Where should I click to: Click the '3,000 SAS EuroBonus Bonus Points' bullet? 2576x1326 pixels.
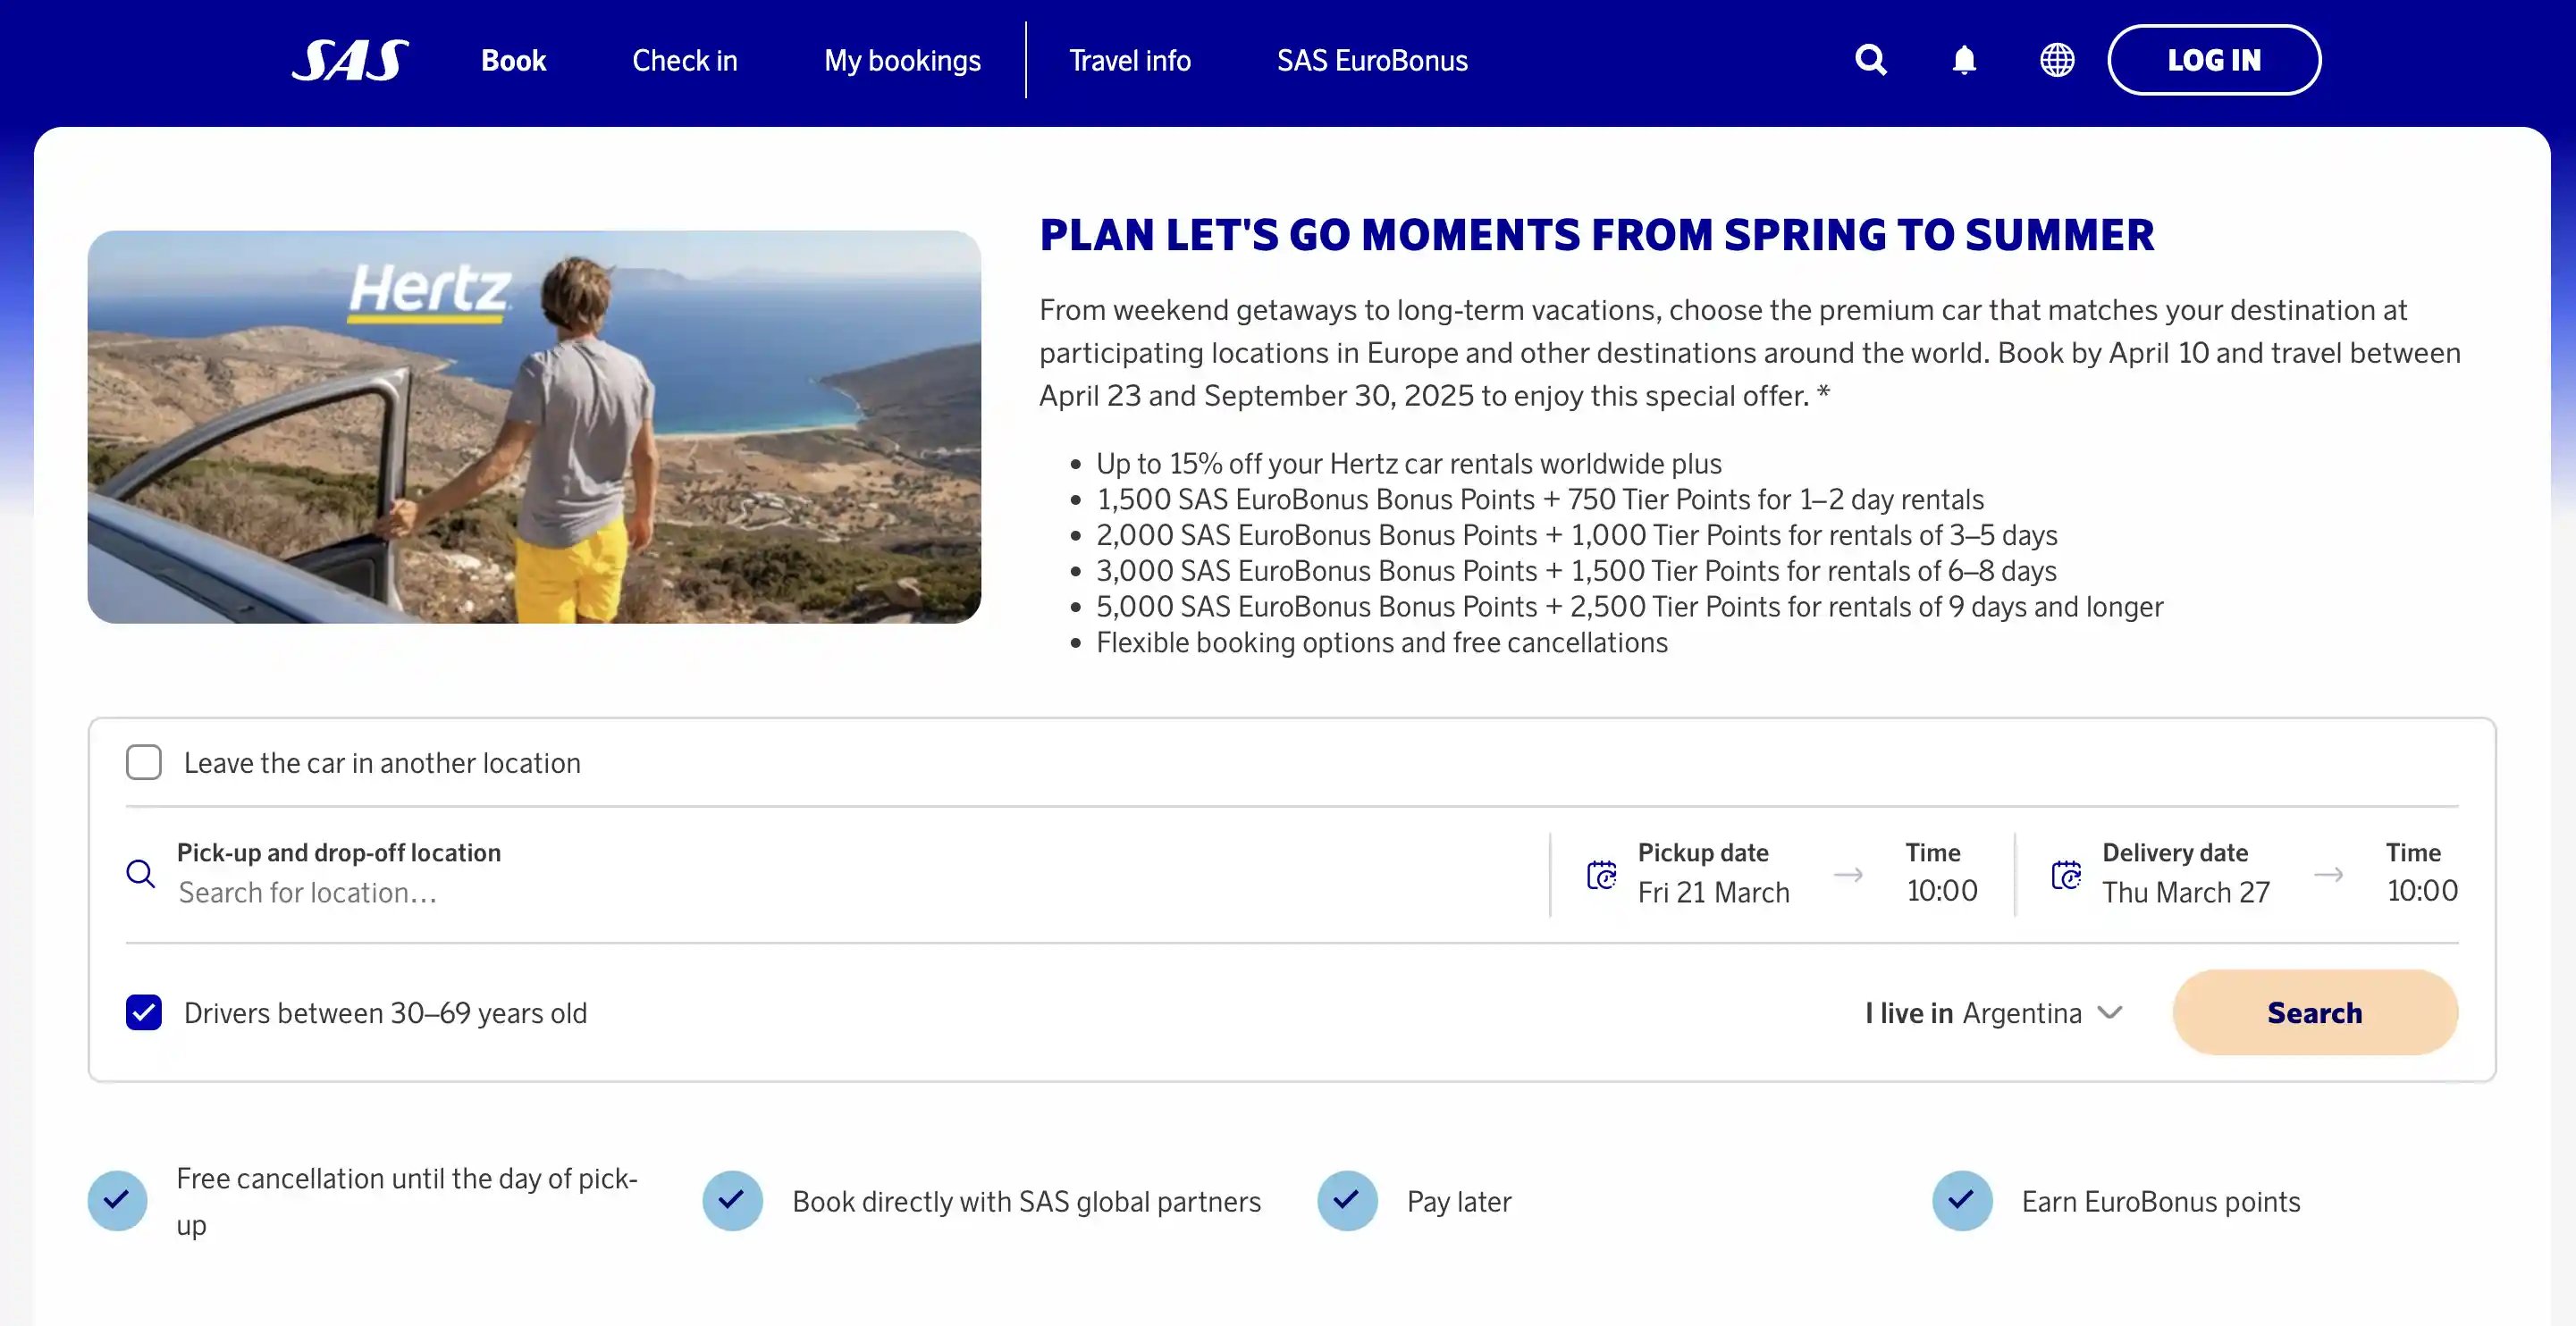1576,571
